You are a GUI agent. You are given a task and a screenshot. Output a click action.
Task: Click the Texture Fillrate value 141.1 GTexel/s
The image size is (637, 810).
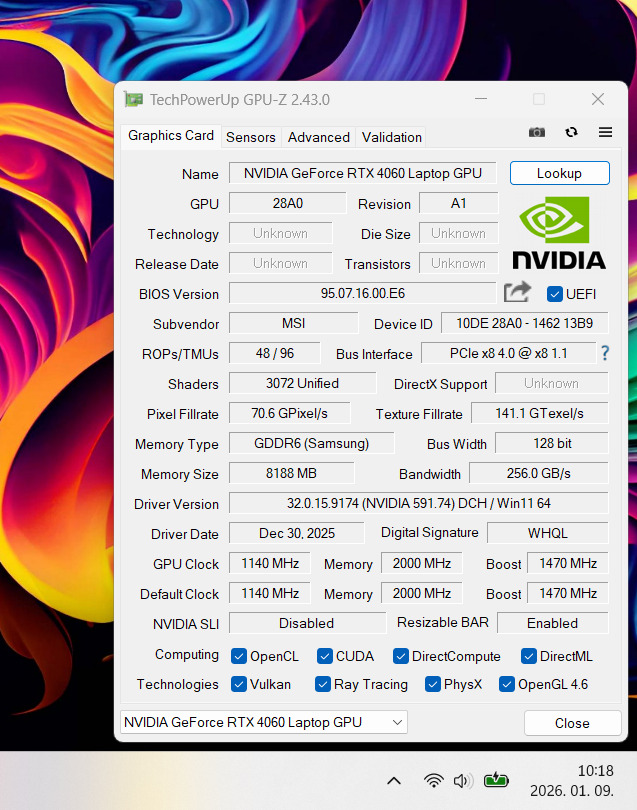coord(539,413)
